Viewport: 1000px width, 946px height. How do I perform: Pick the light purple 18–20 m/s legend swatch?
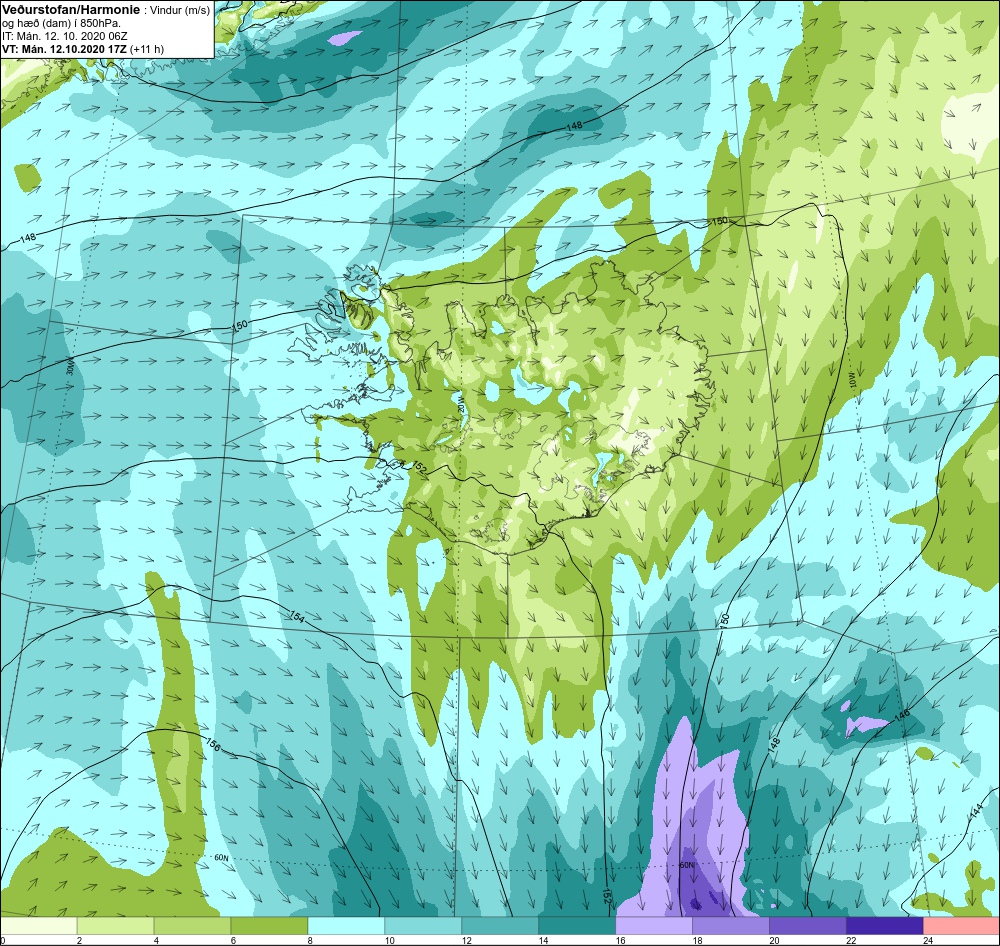coord(731,926)
